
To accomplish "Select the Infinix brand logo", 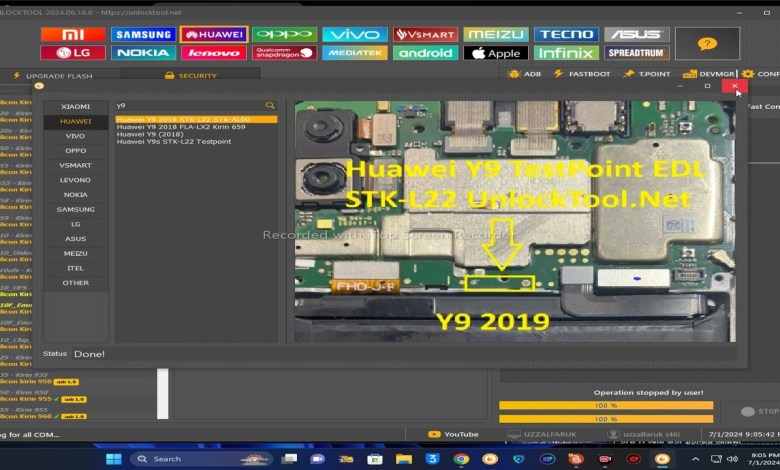I will point(566,53).
